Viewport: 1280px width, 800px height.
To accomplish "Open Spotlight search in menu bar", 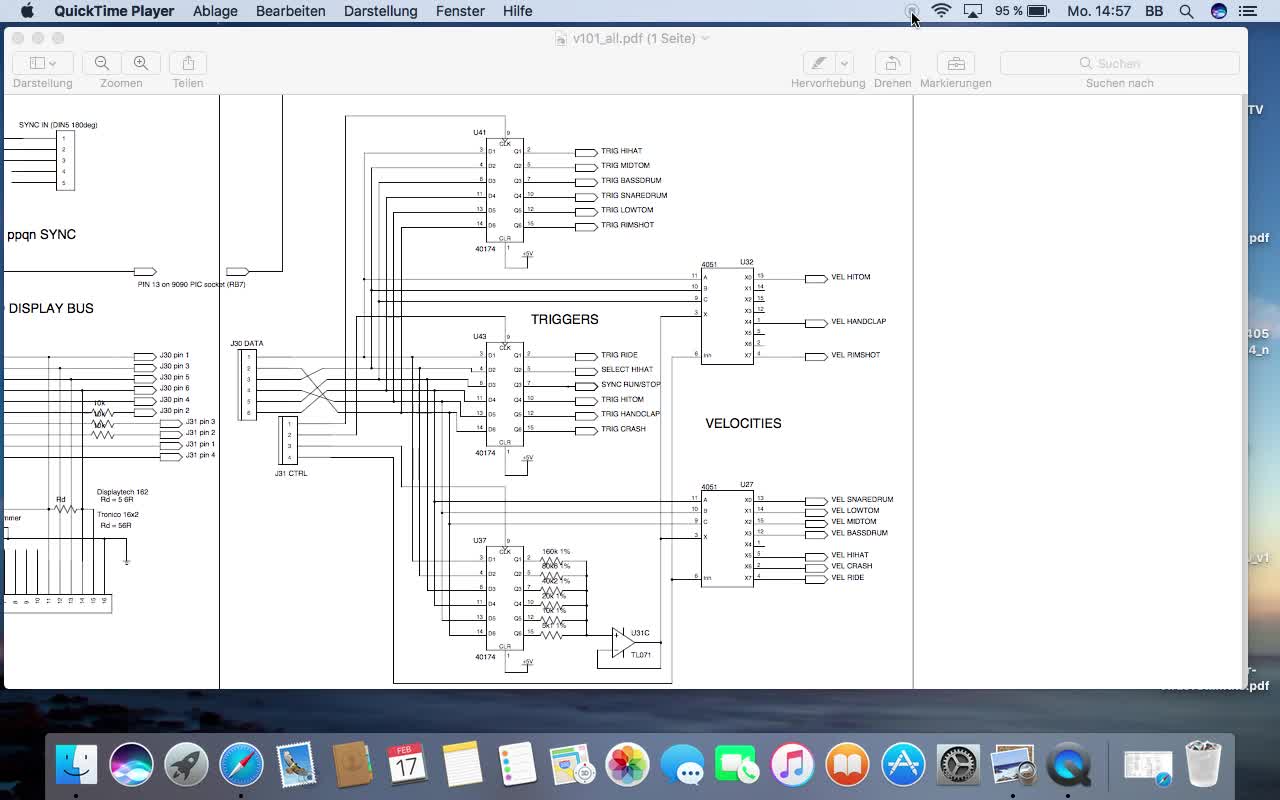I will pyautogui.click(x=1186, y=11).
